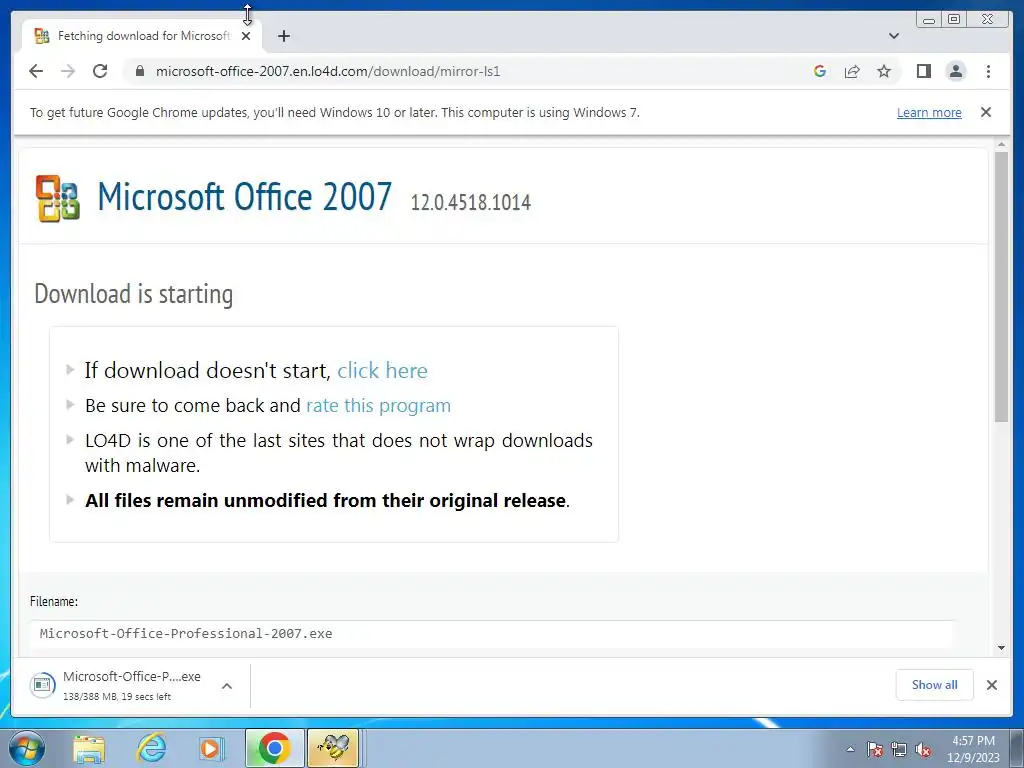The height and width of the screenshot is (768, 1024).
Task: Show hidden system tray icons
Action: pyautogui.click(x=850, y=749)
